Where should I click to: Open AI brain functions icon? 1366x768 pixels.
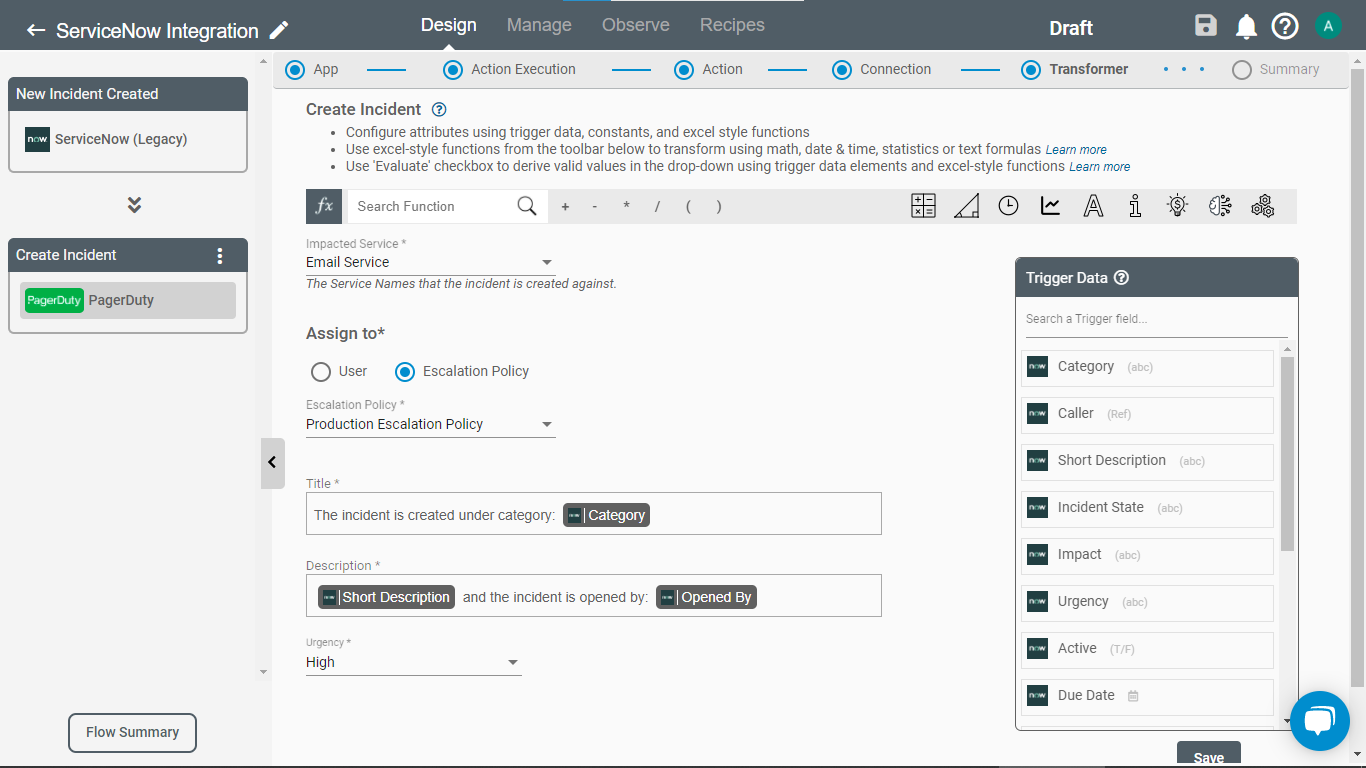coord(1220,206)
